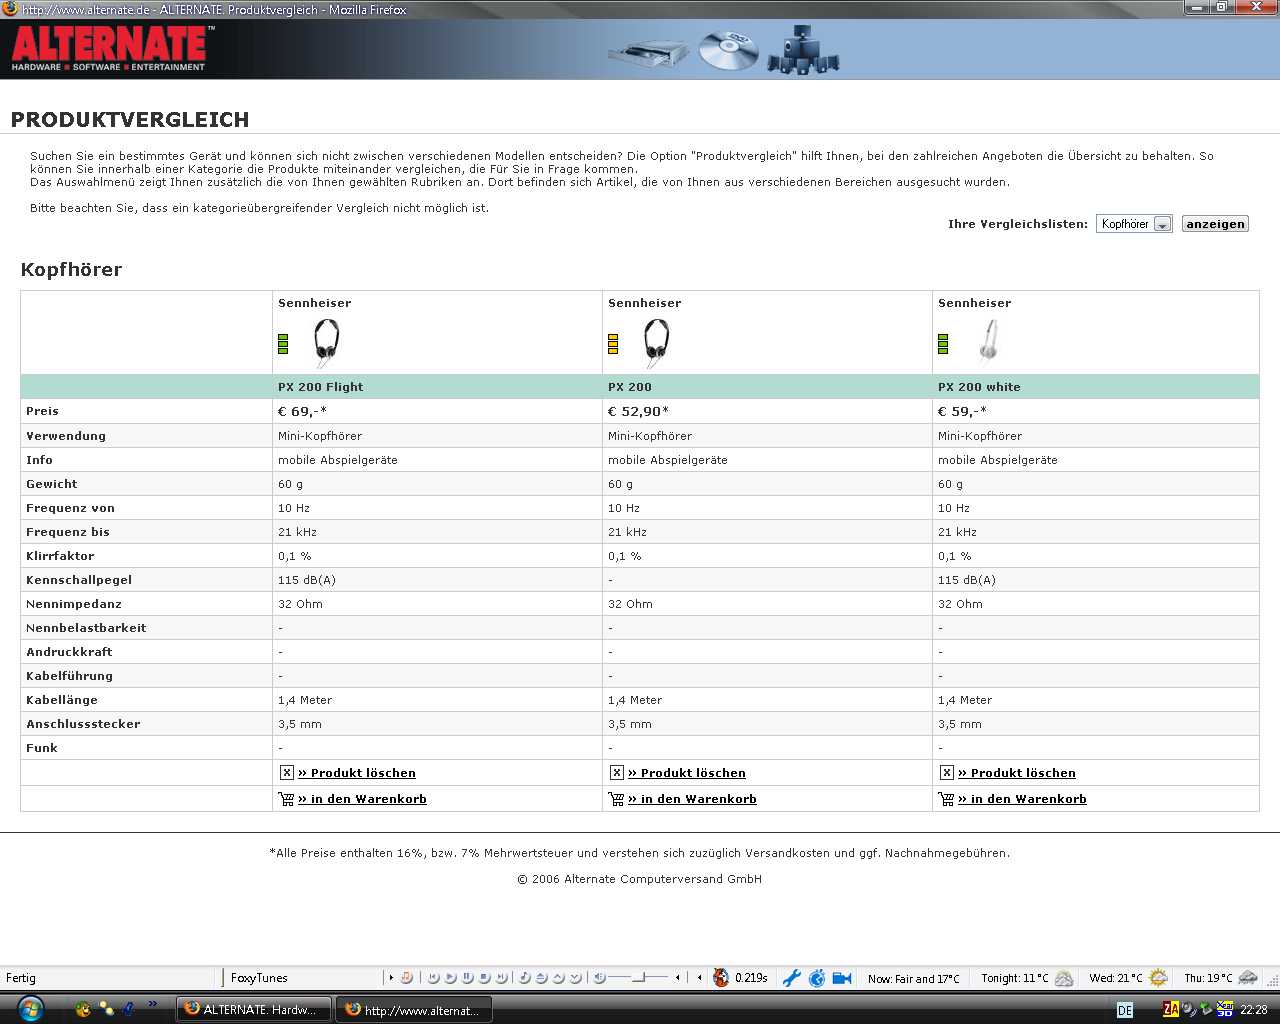Click the cart icon for PX 200 Flight
The width and height of the screenshot is (1280, 1024).
pos(286,799)
